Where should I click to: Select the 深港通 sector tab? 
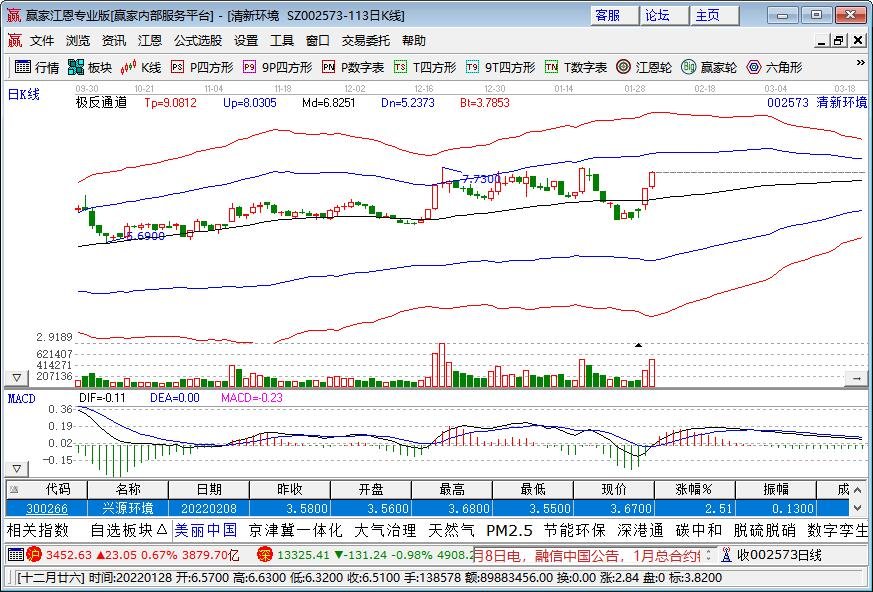pyautogui.click(x=640, y=530)
